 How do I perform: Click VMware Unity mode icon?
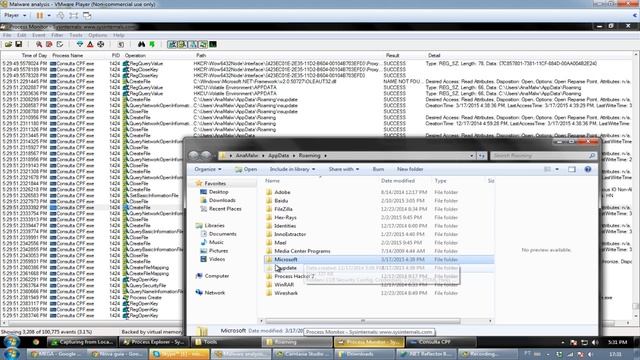click(87, 16)
